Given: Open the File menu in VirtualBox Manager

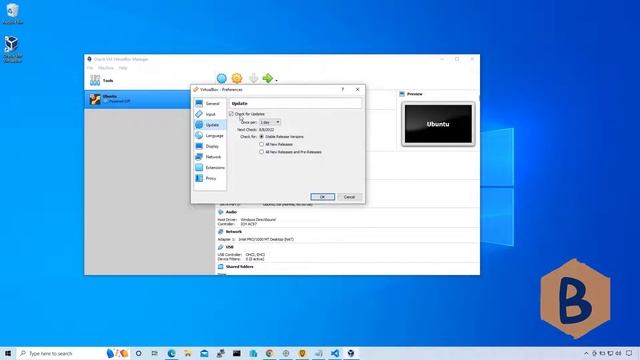Looking at the screenshot, I should [x=90, y=68].
